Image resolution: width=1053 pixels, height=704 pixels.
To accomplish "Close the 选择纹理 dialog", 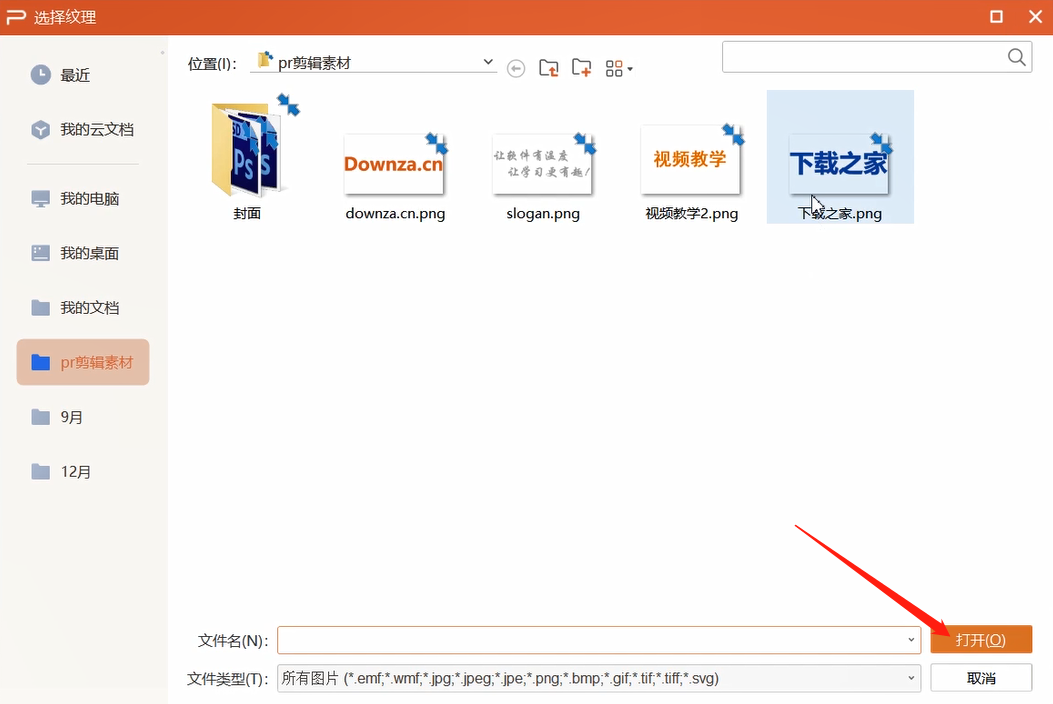I will coord(1035,16).
